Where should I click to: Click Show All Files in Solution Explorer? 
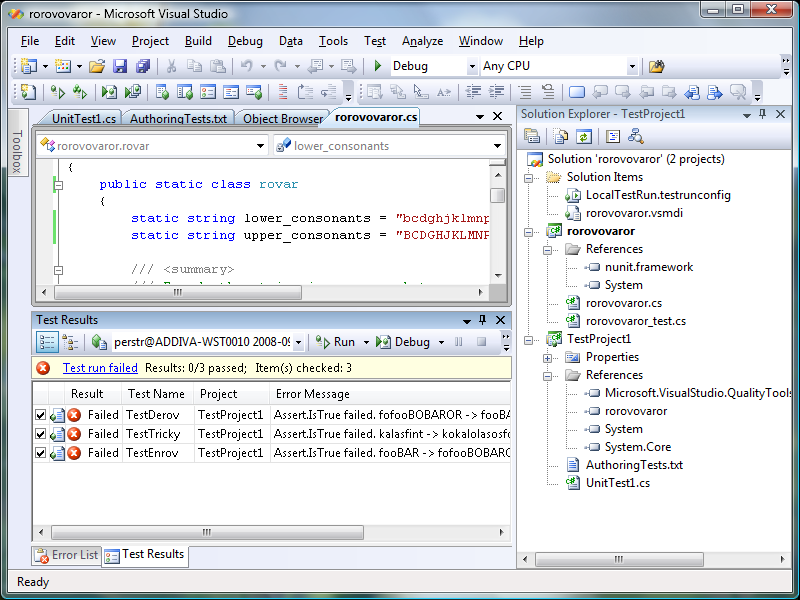pos(561,136)
